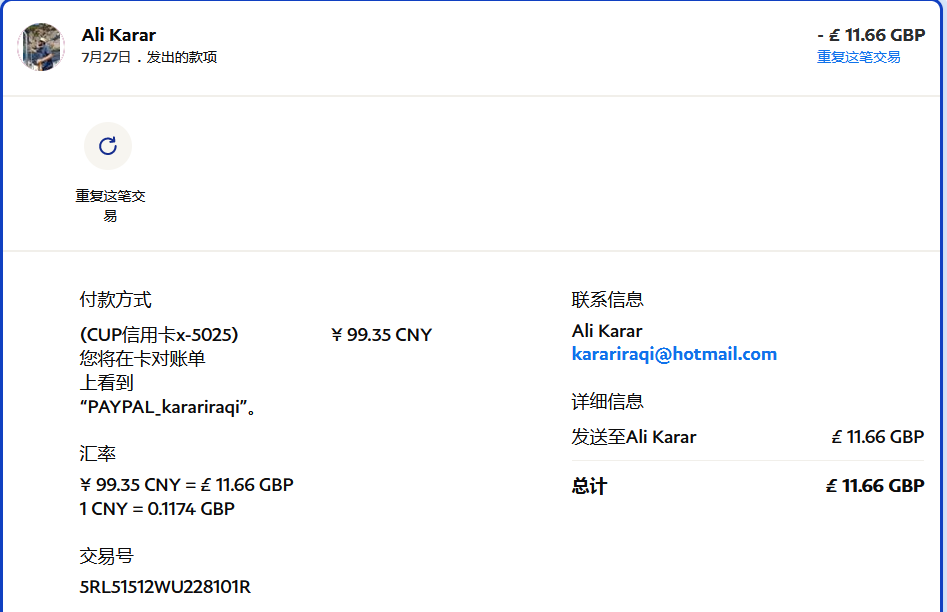Screen dimensions: 947x612
Task: Click Ali Karar under contact information
Action: click(607, 331)
